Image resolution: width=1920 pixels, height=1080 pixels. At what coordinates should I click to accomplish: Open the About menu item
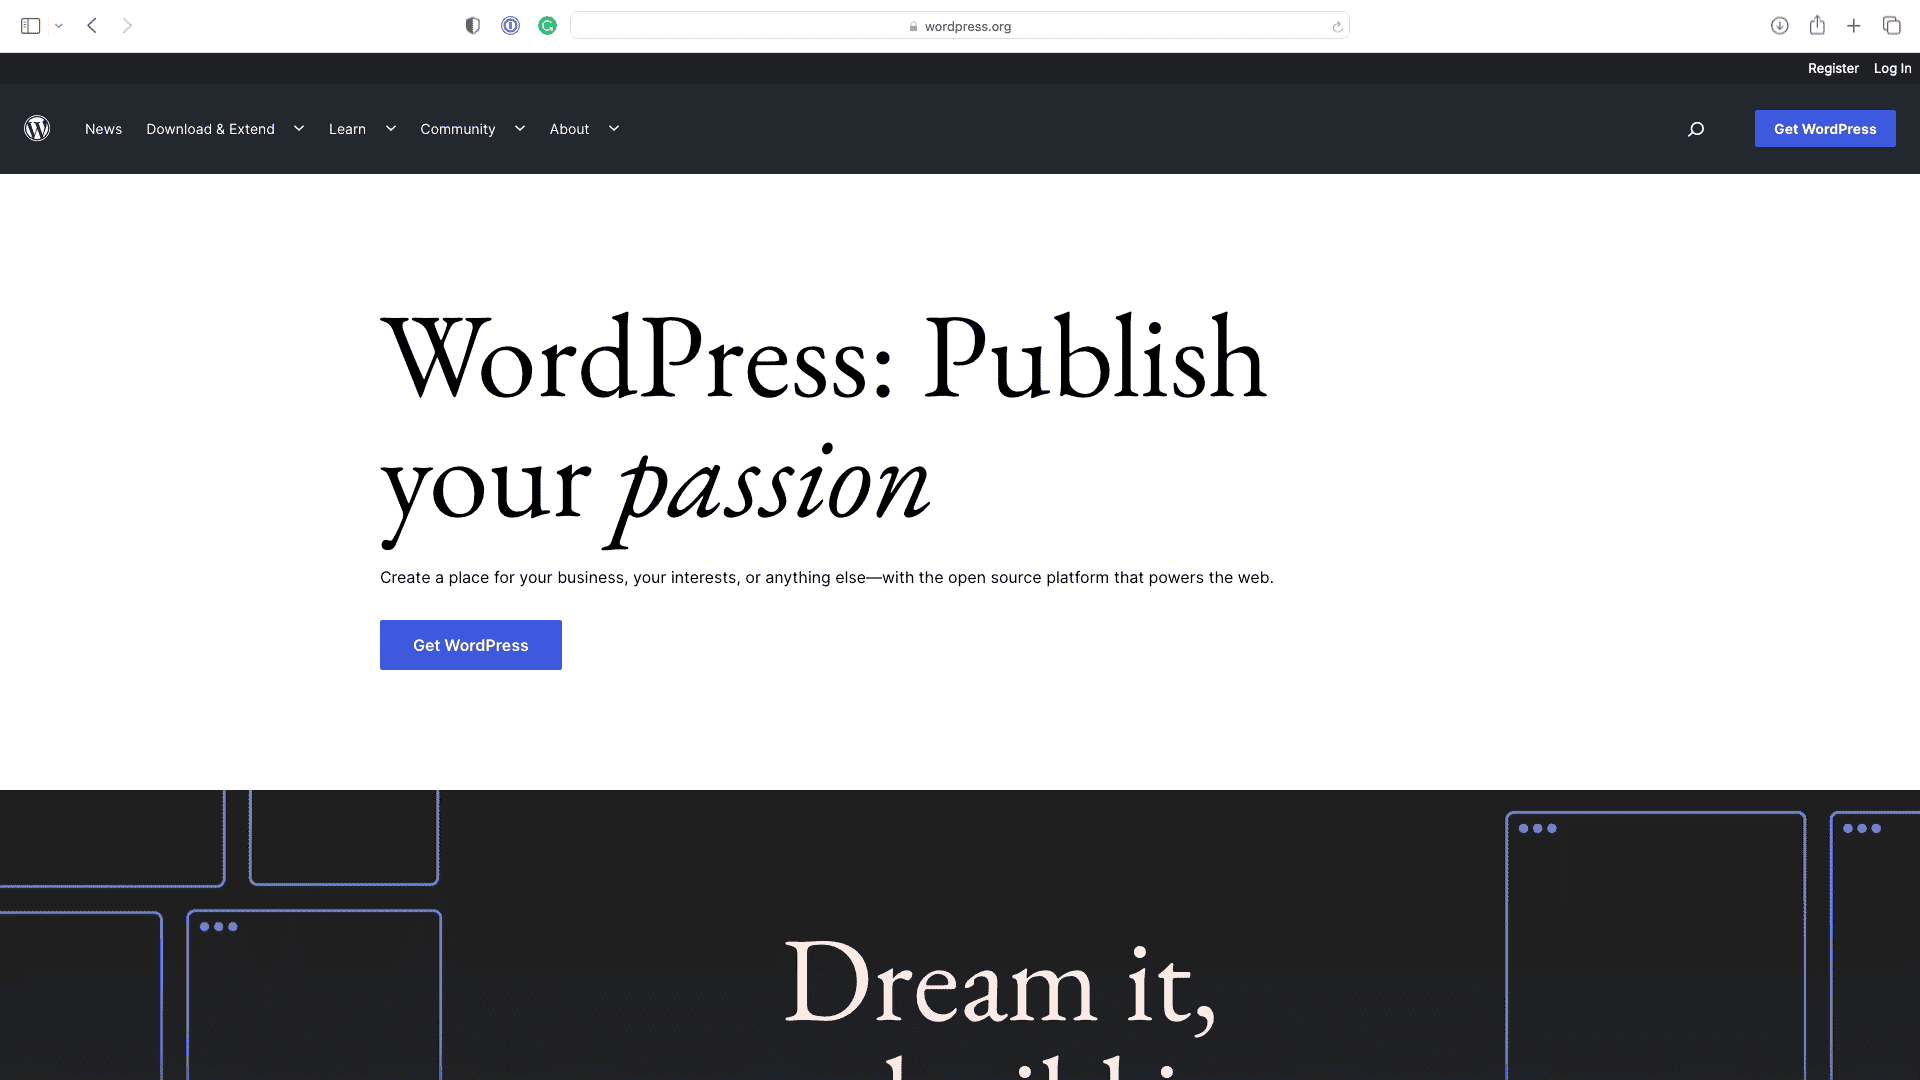(569, 129)
